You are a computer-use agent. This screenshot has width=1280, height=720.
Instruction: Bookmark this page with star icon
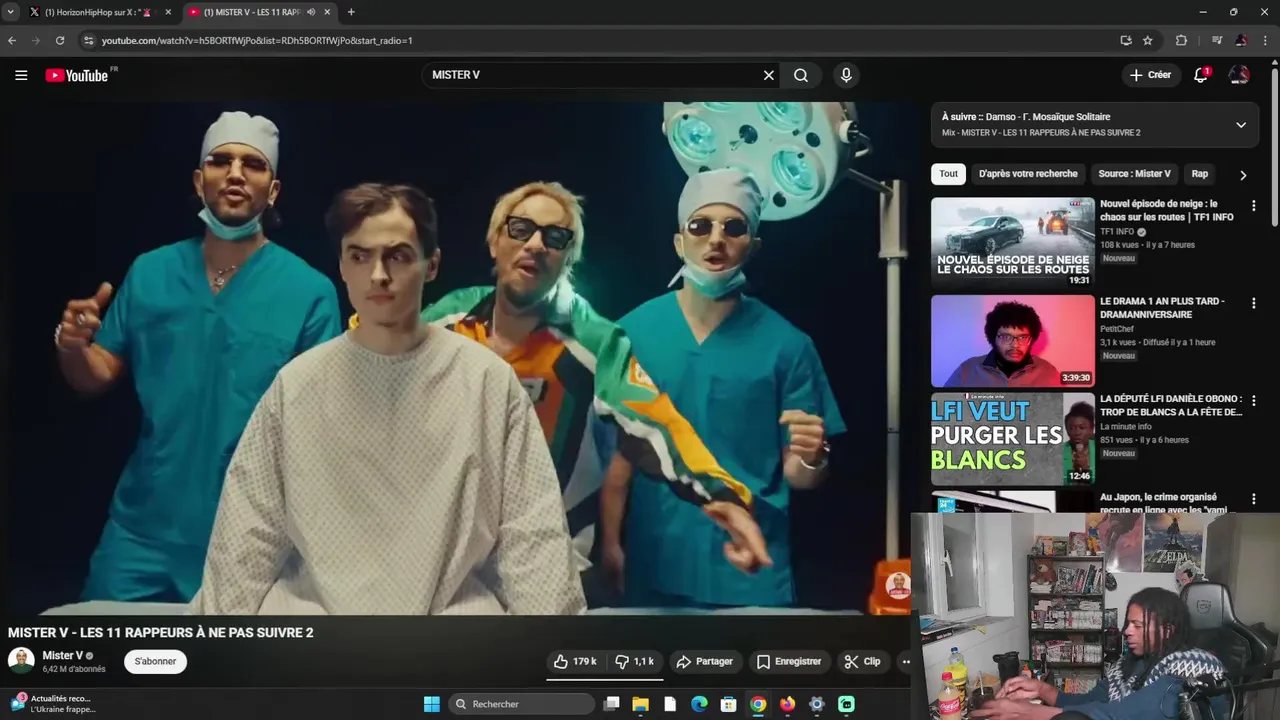click(1148, 40)
